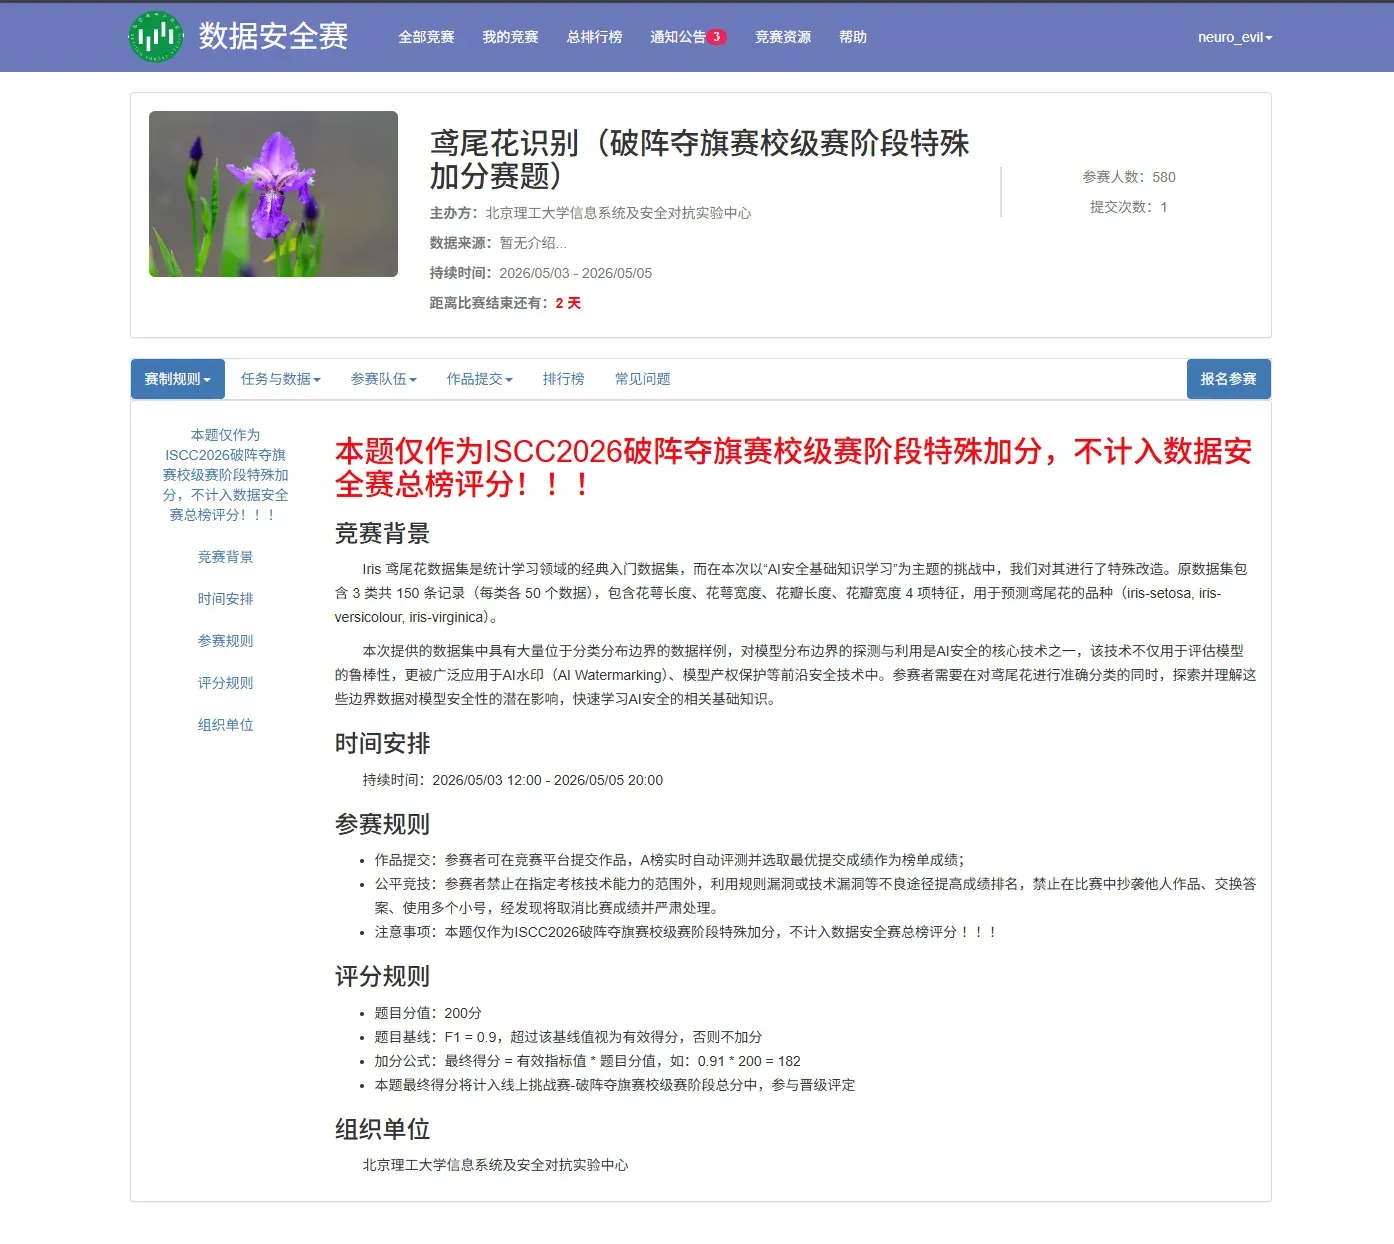Expand the 作品提交 dropdown tab

[480, 379]
